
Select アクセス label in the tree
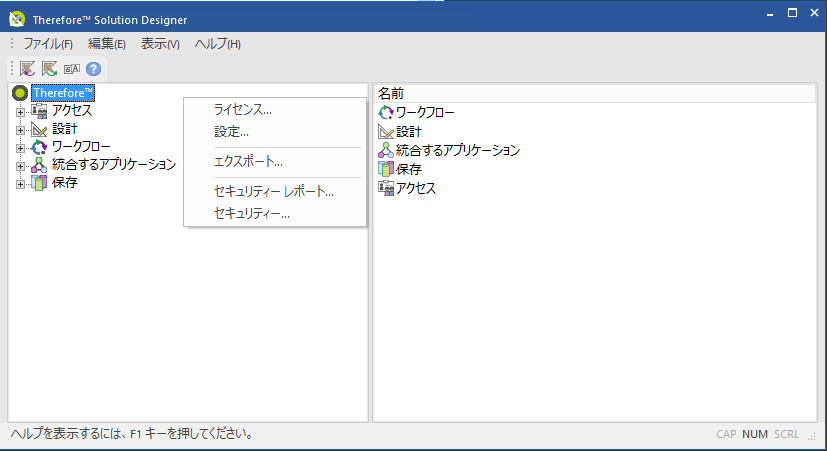[72, 111]
